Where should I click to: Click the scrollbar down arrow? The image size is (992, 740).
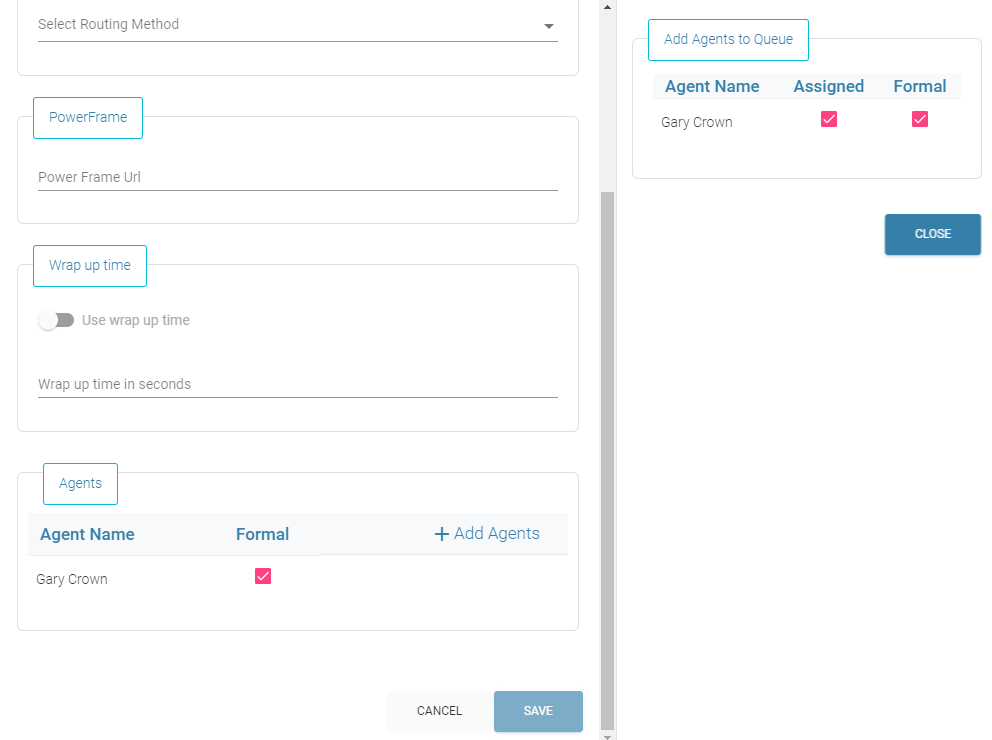point(606,734)
